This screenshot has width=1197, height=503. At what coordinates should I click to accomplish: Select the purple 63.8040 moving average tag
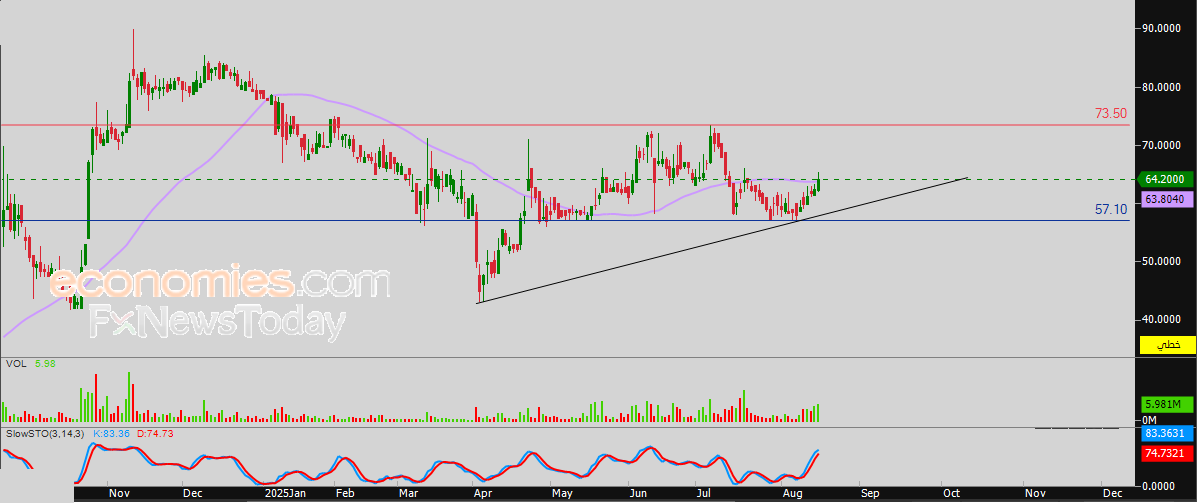[x=1167, y=199]
